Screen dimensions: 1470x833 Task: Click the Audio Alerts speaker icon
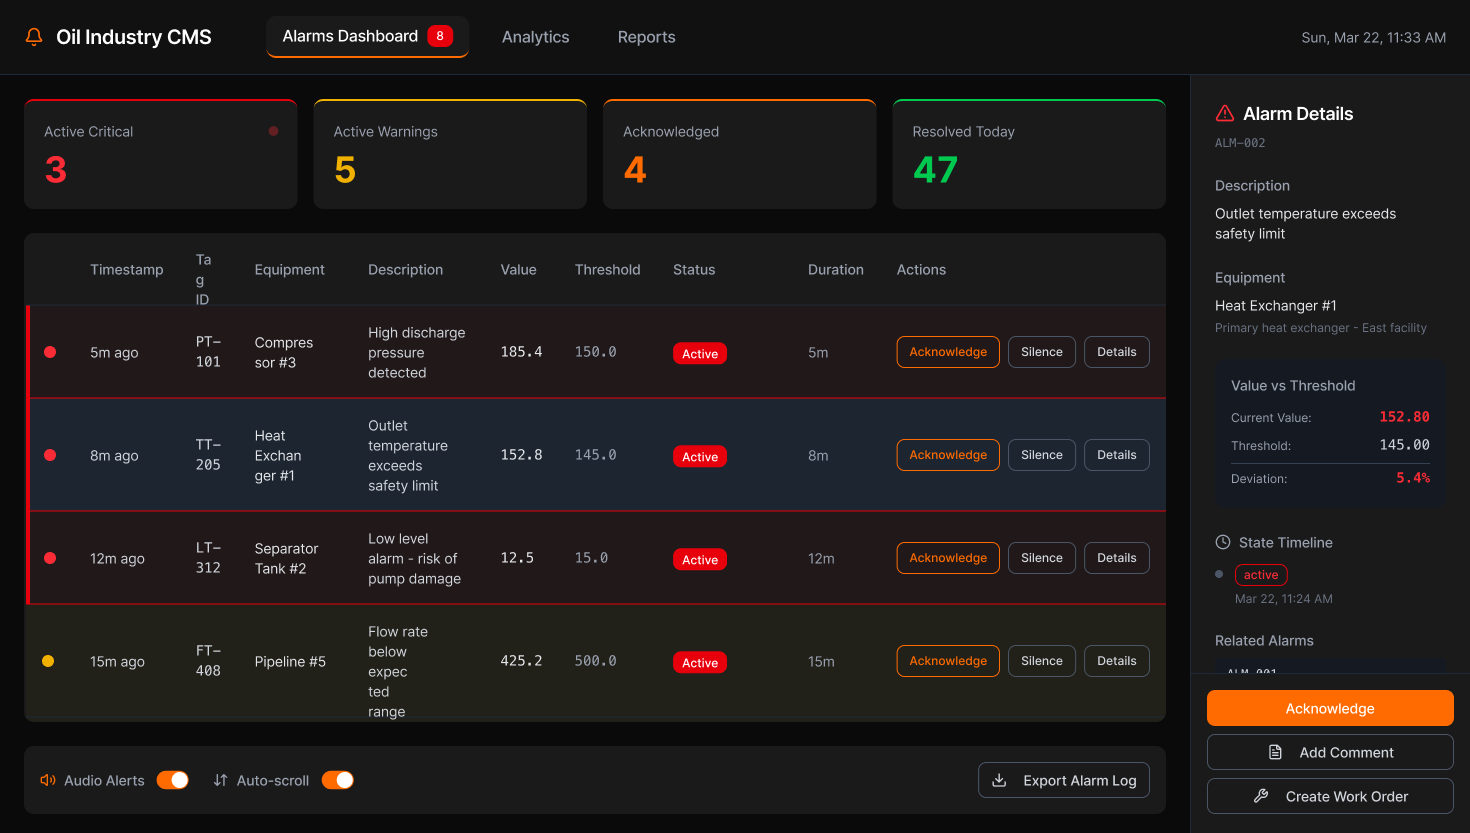(x=48, y=780)
